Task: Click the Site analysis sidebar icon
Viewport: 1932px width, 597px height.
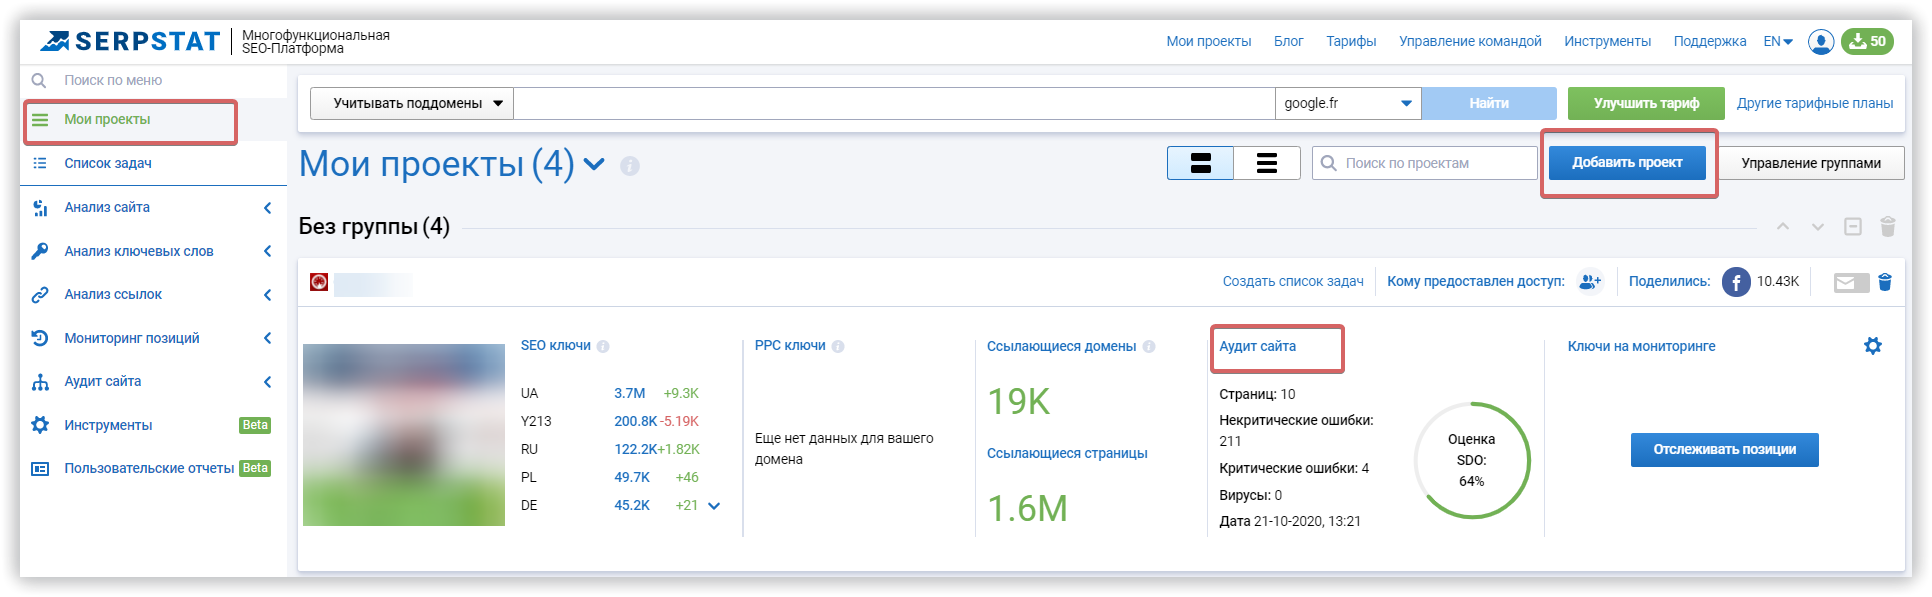Action: click(40, 207)
